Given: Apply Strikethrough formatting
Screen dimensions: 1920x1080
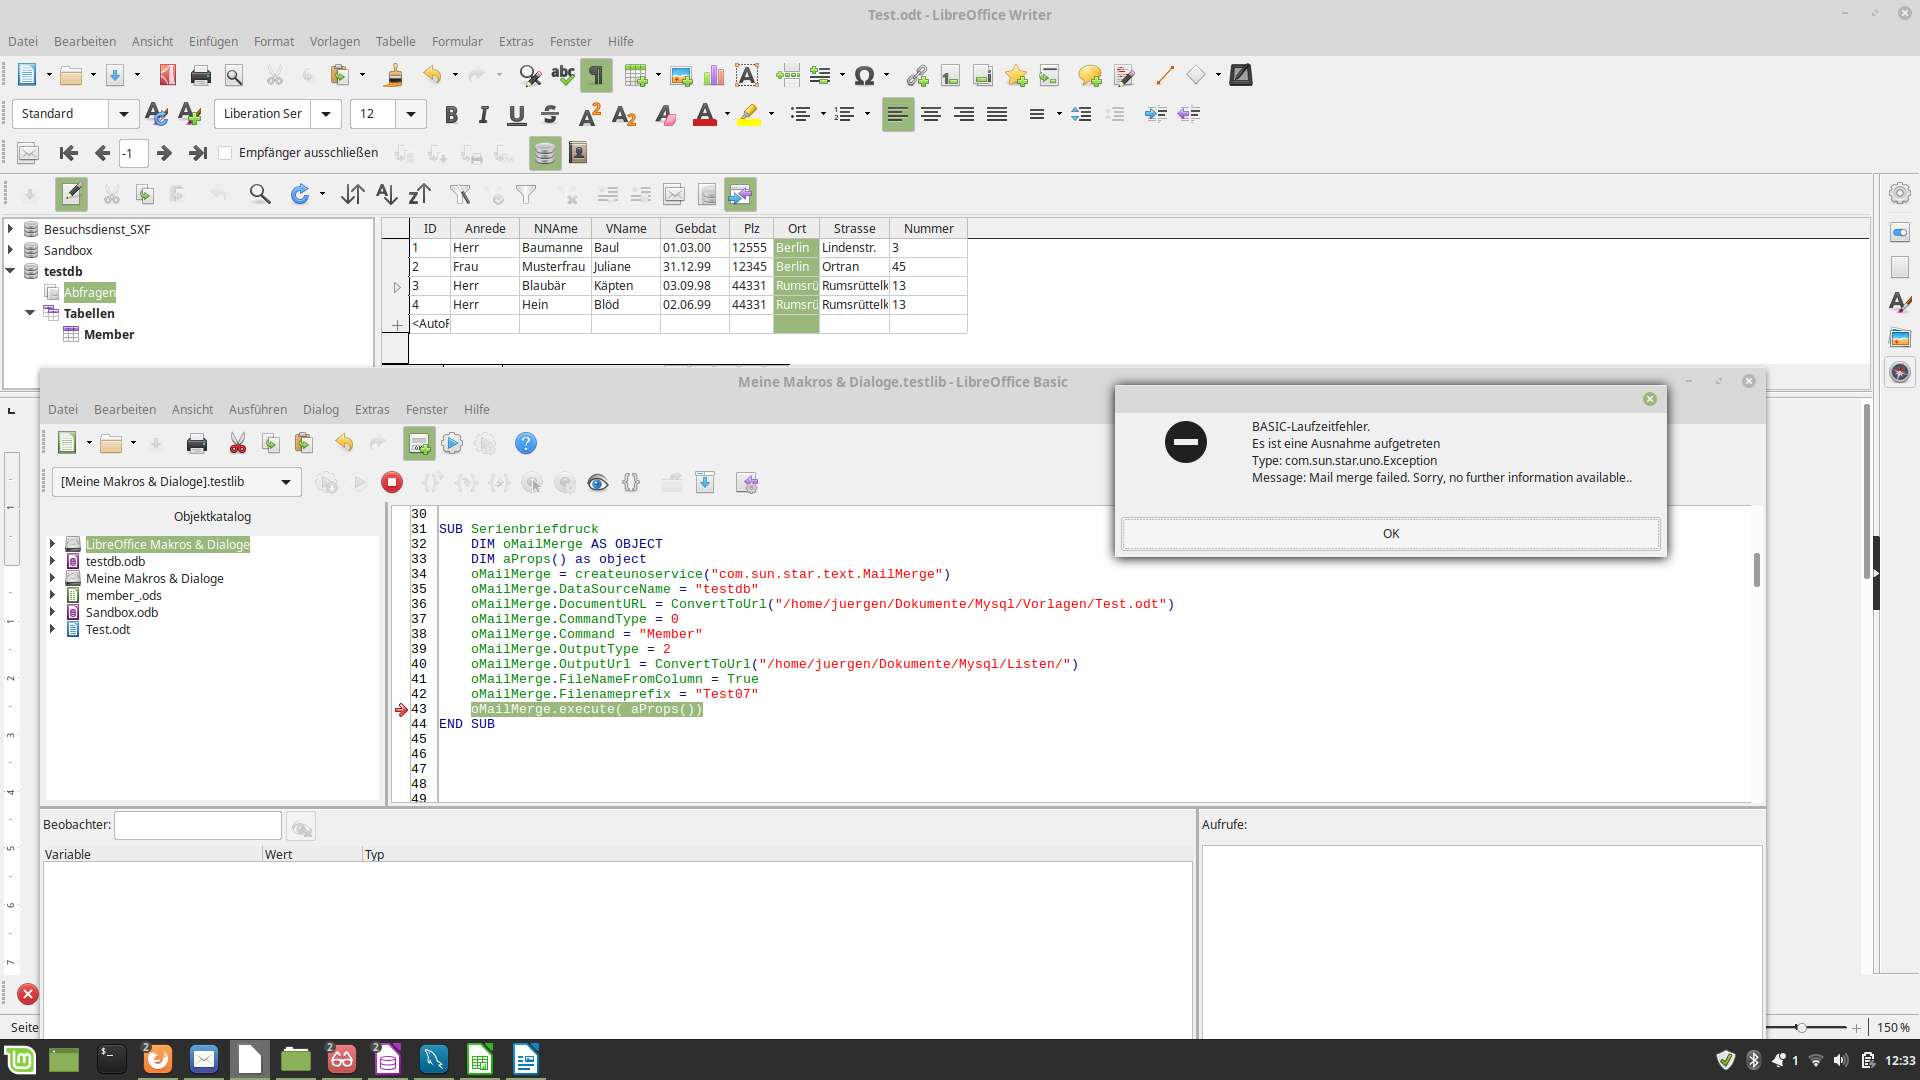Looking at the screenshot, I should pyautogui.click(x=549, y=114).
